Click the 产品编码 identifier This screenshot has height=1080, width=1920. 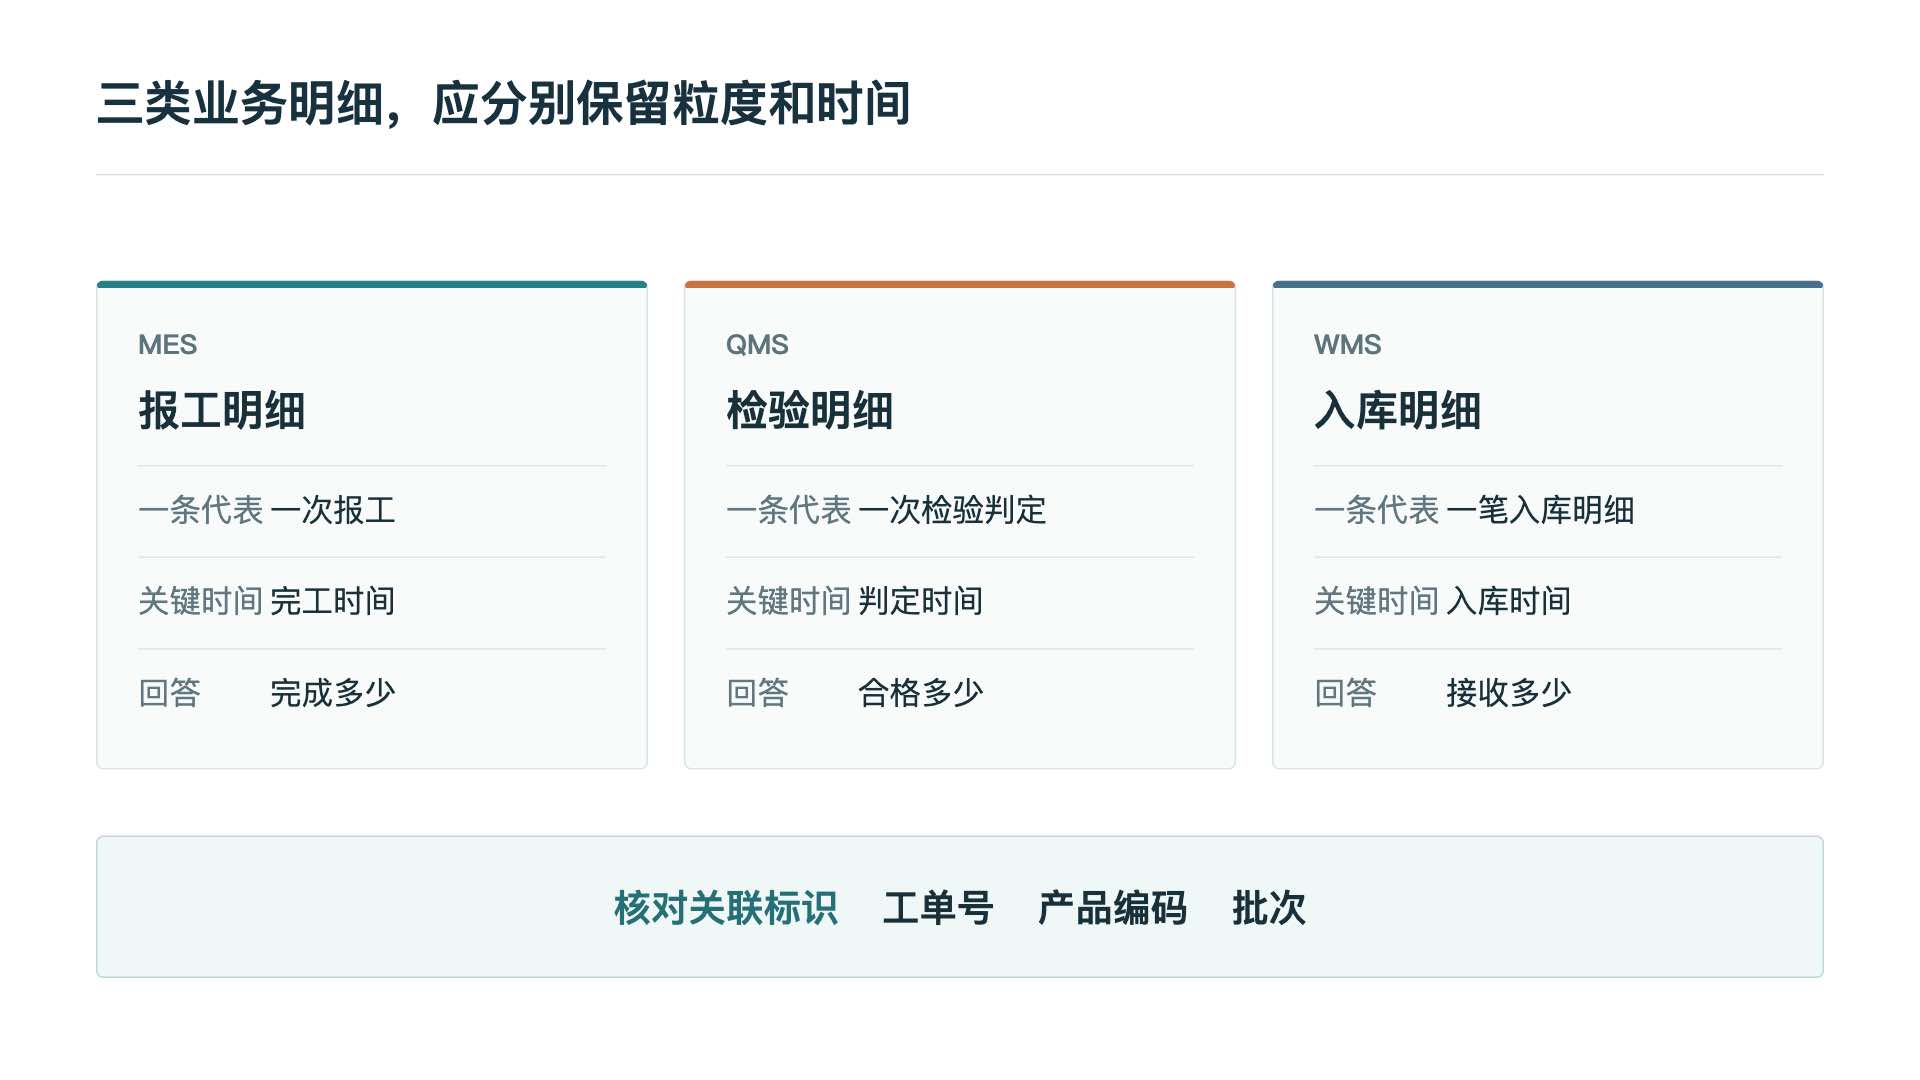[x=1112, y=908]
